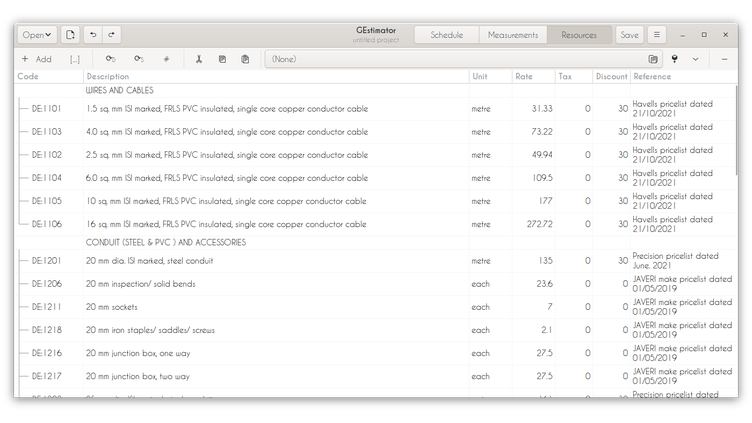Click the minus icon at toolbar end

725,59
